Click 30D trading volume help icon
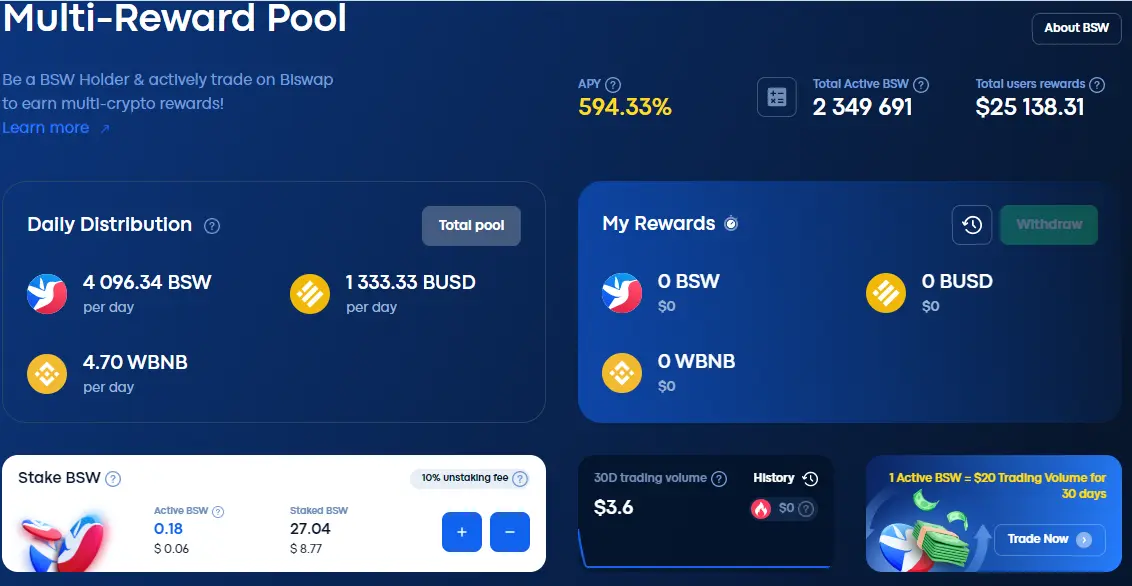The width and height of the screenshot is (1132, 586). [718, 478]
